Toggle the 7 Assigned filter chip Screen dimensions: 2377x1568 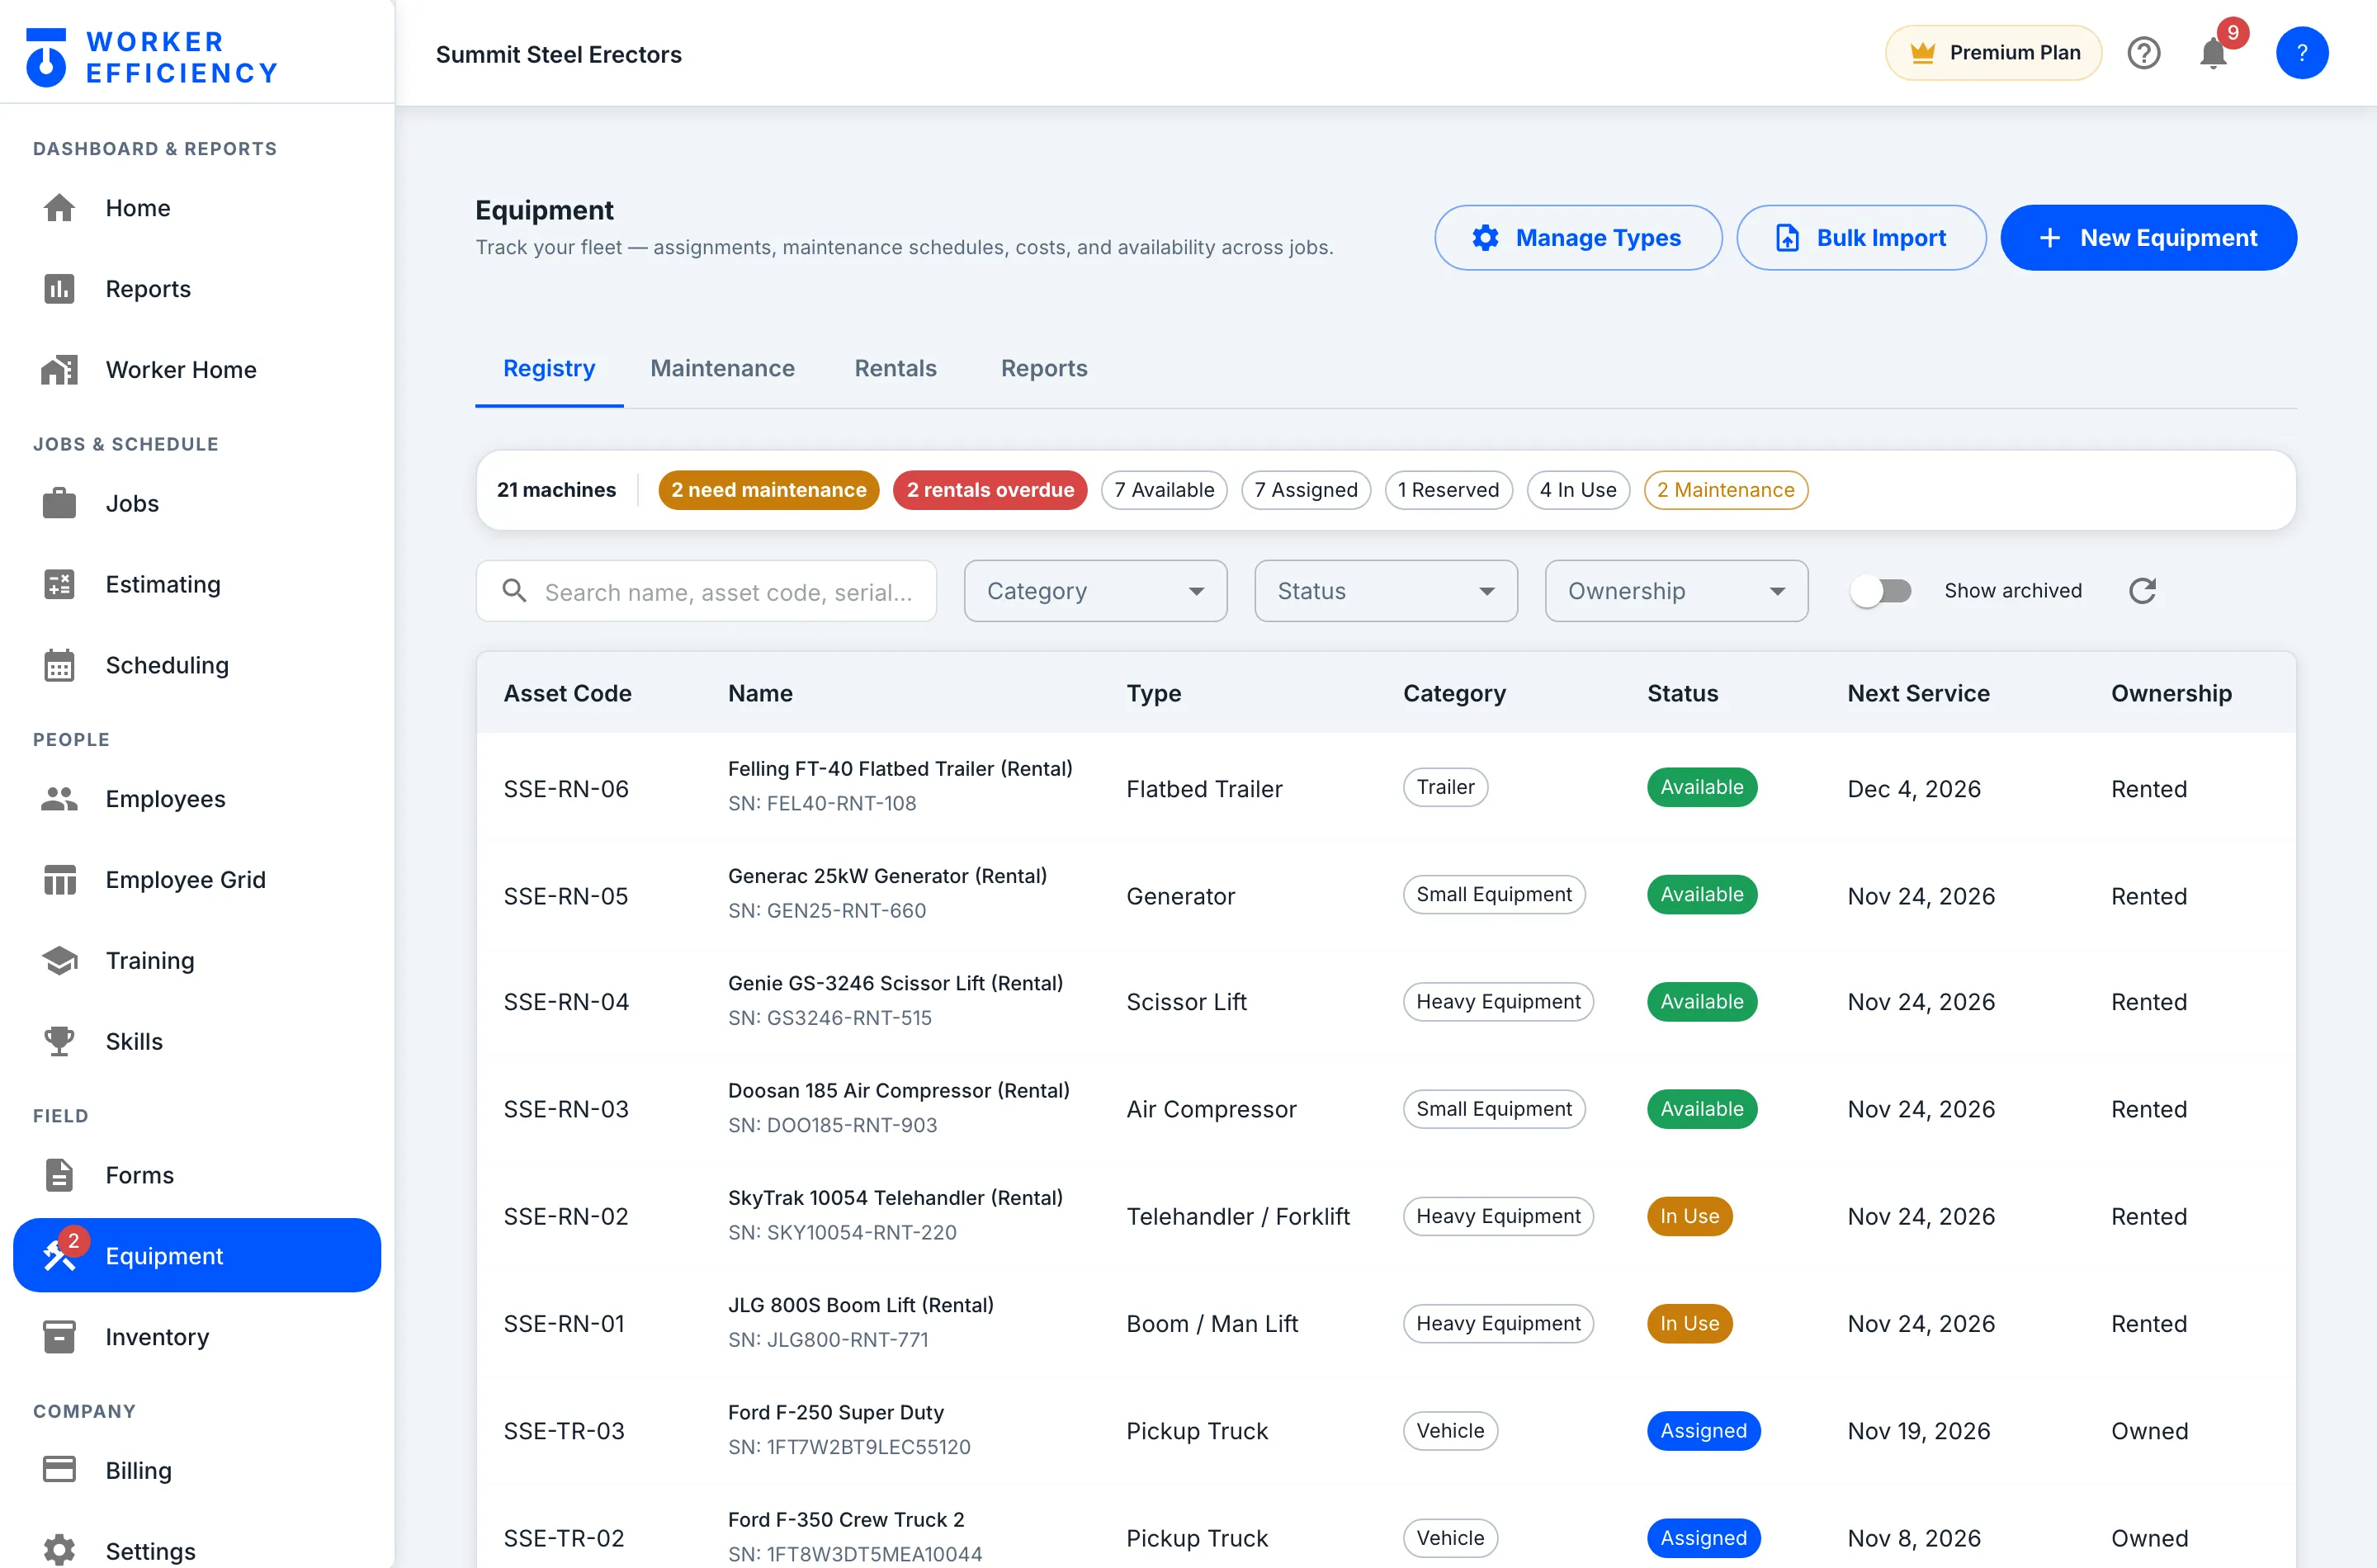1306,490
